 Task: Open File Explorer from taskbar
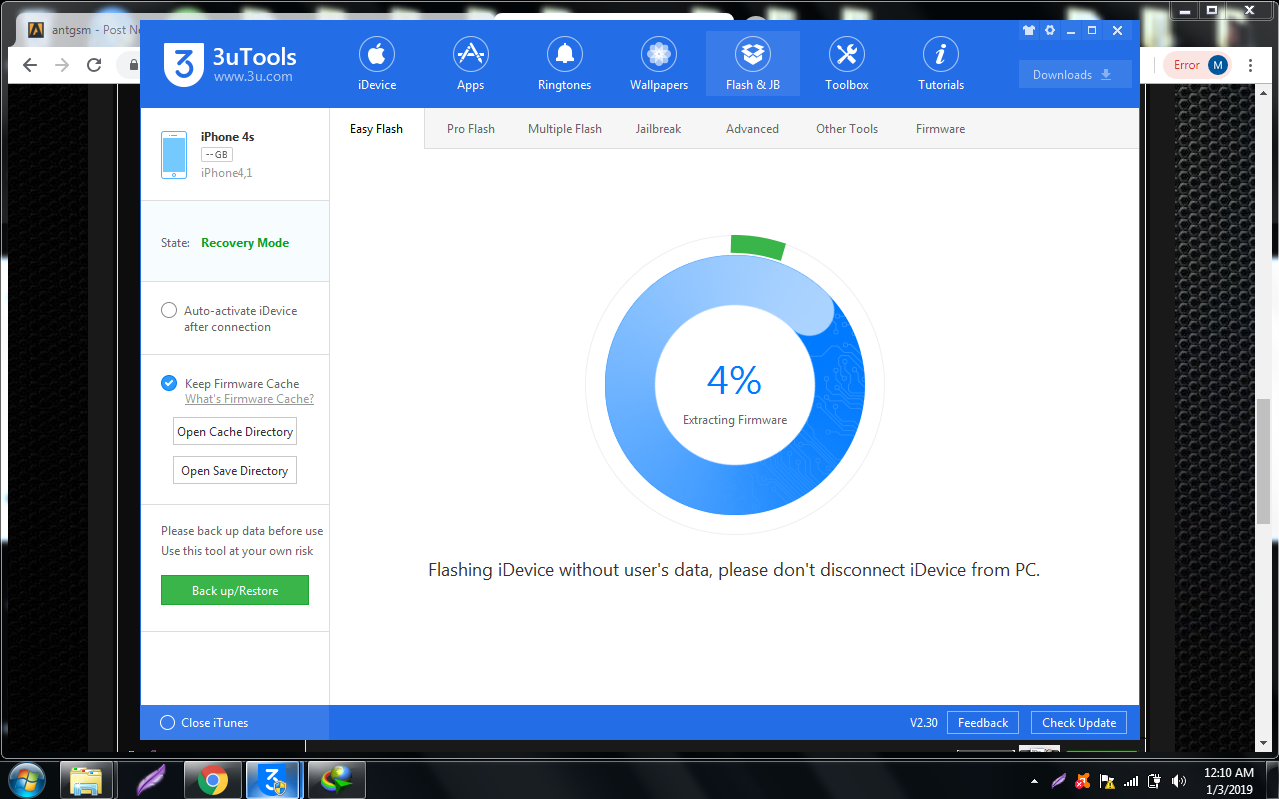coord(85,779)
